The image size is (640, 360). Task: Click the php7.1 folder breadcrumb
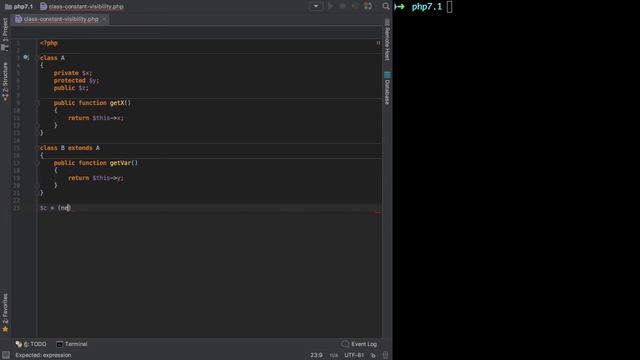[x=19, y=7]
